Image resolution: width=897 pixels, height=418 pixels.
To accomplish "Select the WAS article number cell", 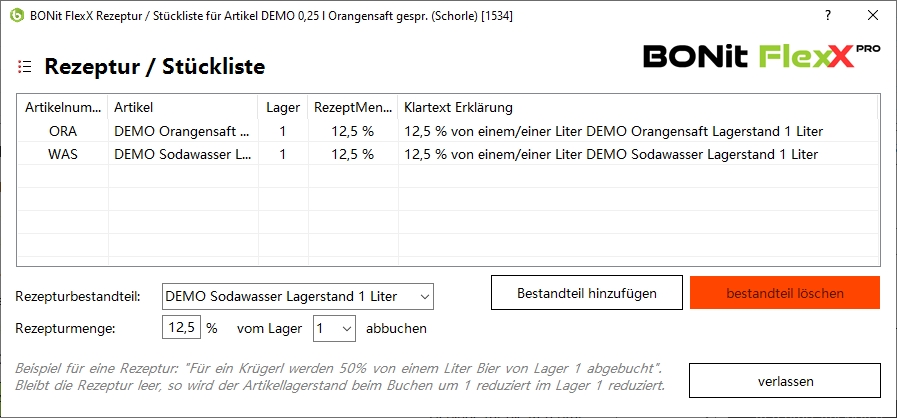I will (x=63, y=154).
